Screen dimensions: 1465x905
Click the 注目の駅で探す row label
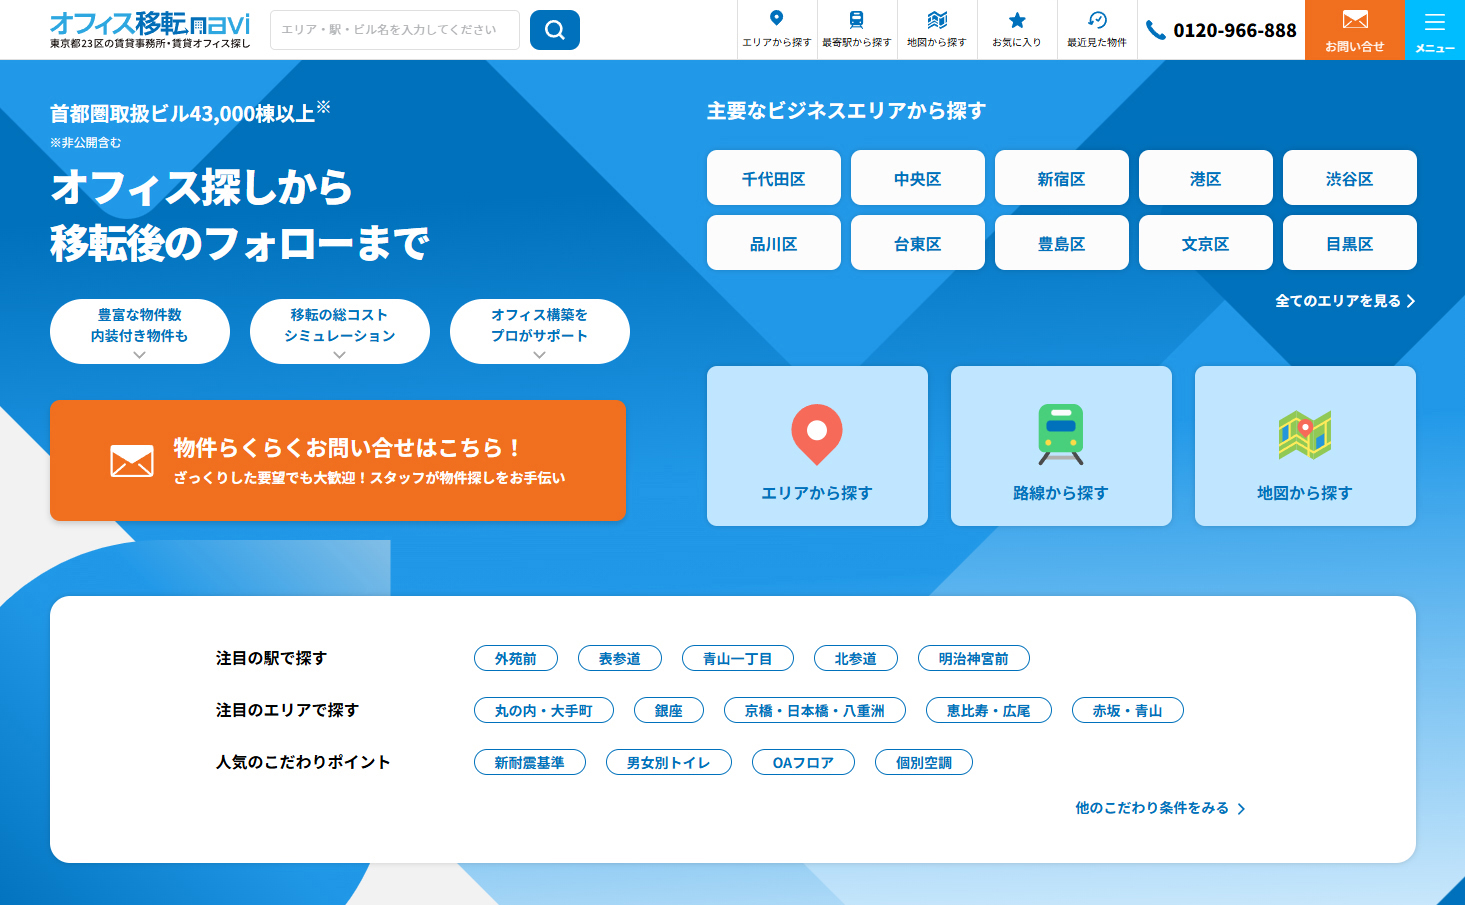click(x=271, y=658)
